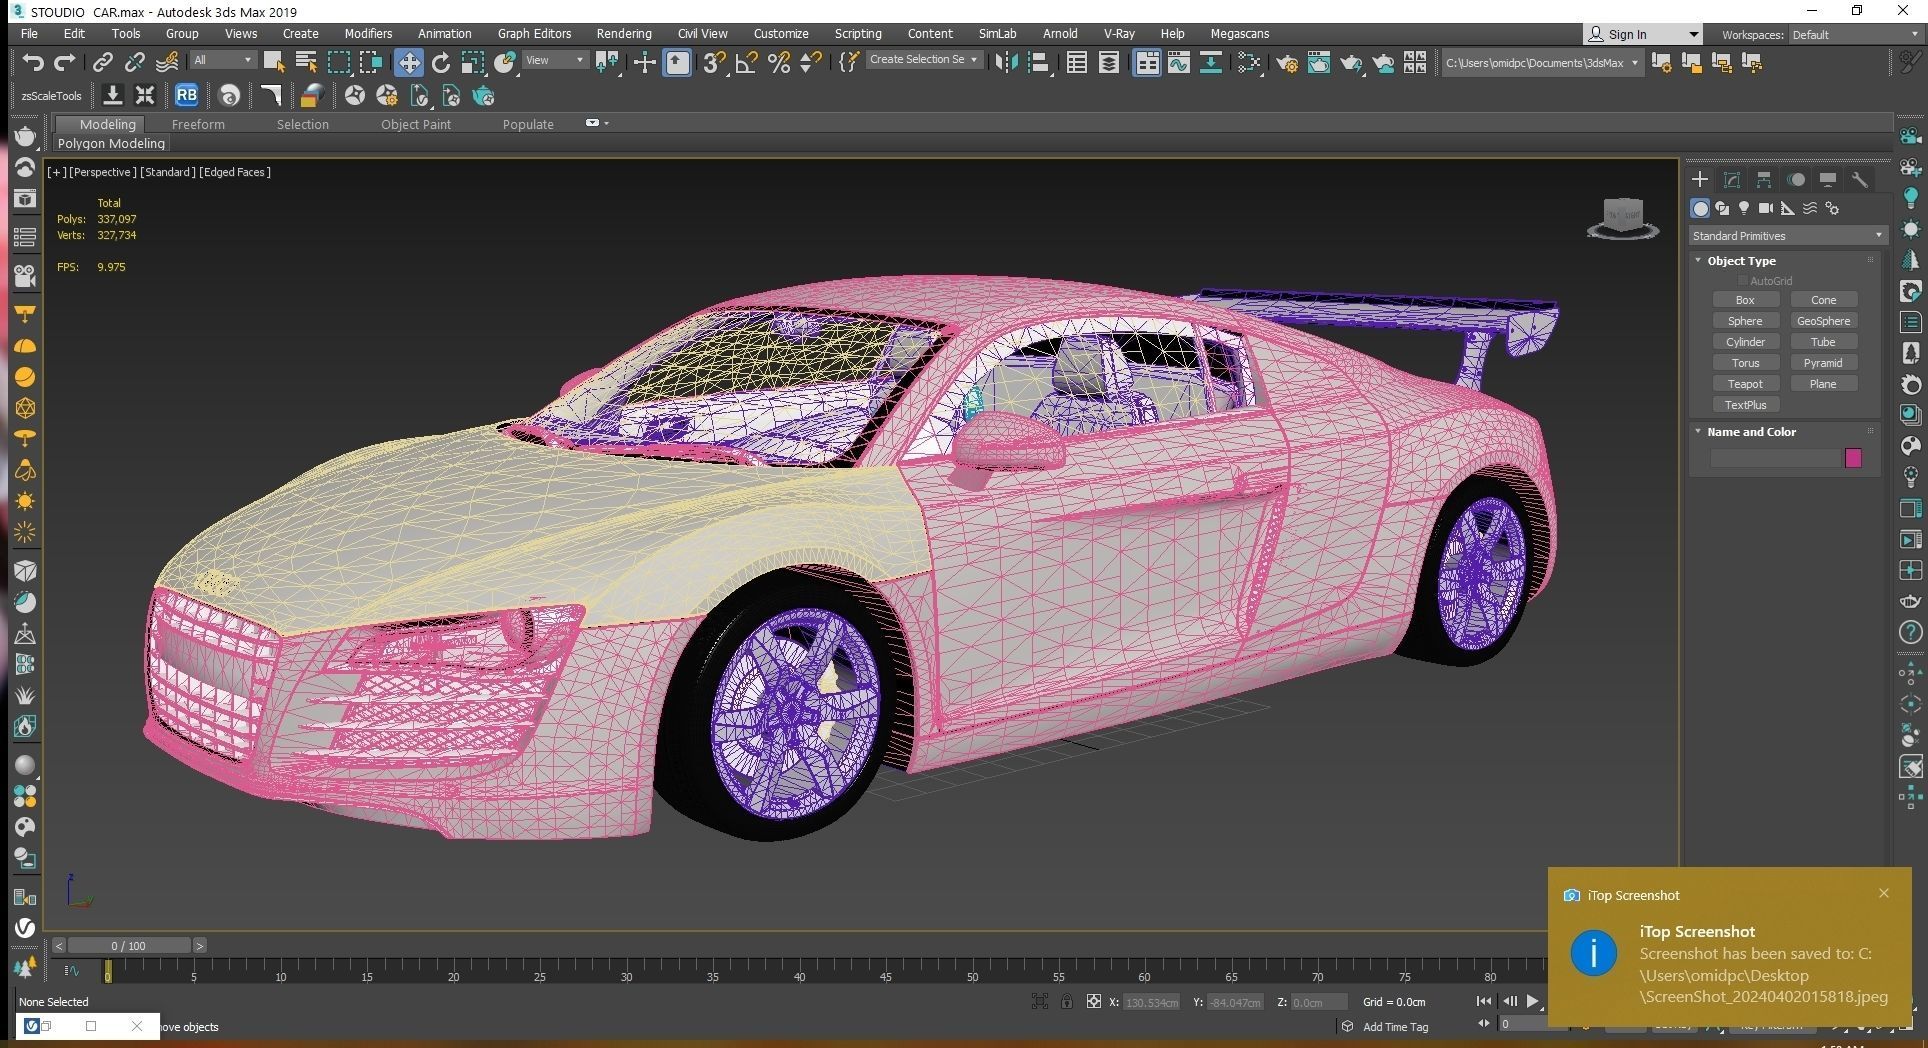Screen dimensions: 1928x1048
Task: Toggle Window/Crossing selection mode
Action: pyautogui.click(x=371, y=62)
